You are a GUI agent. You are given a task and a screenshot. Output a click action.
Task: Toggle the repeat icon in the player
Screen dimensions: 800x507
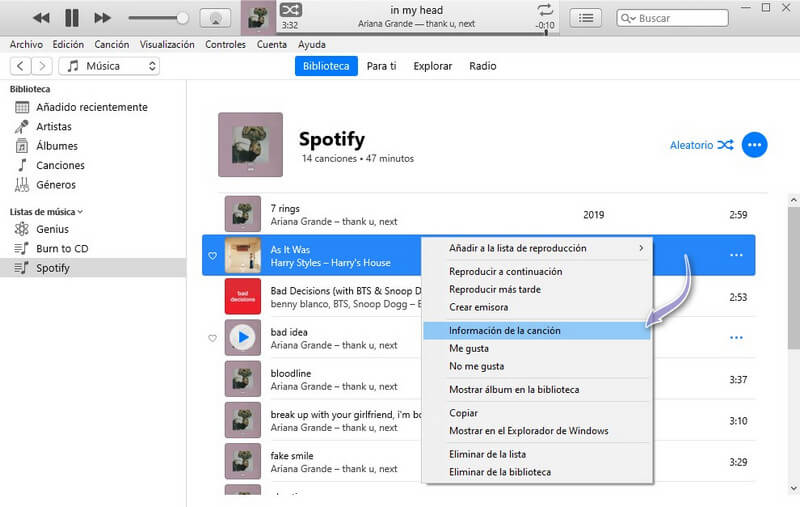tap(545, 10)
